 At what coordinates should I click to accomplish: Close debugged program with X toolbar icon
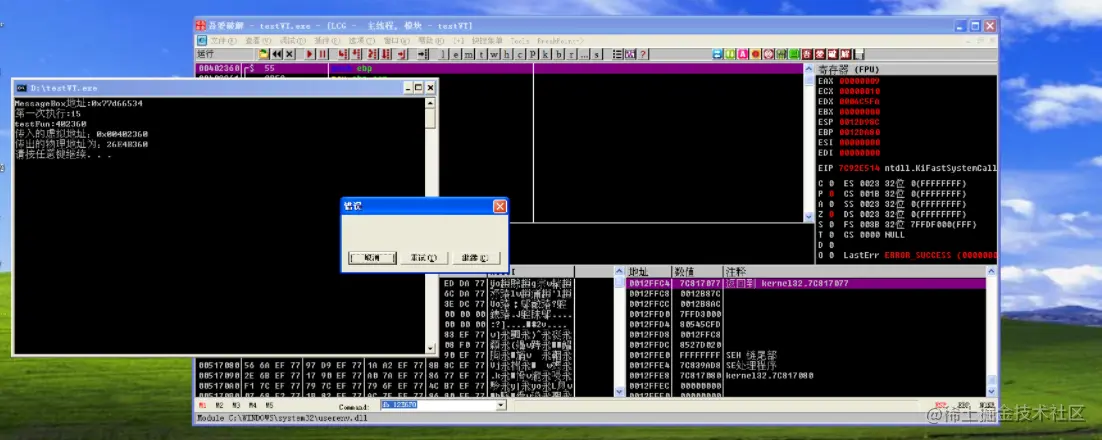(289, 54)
